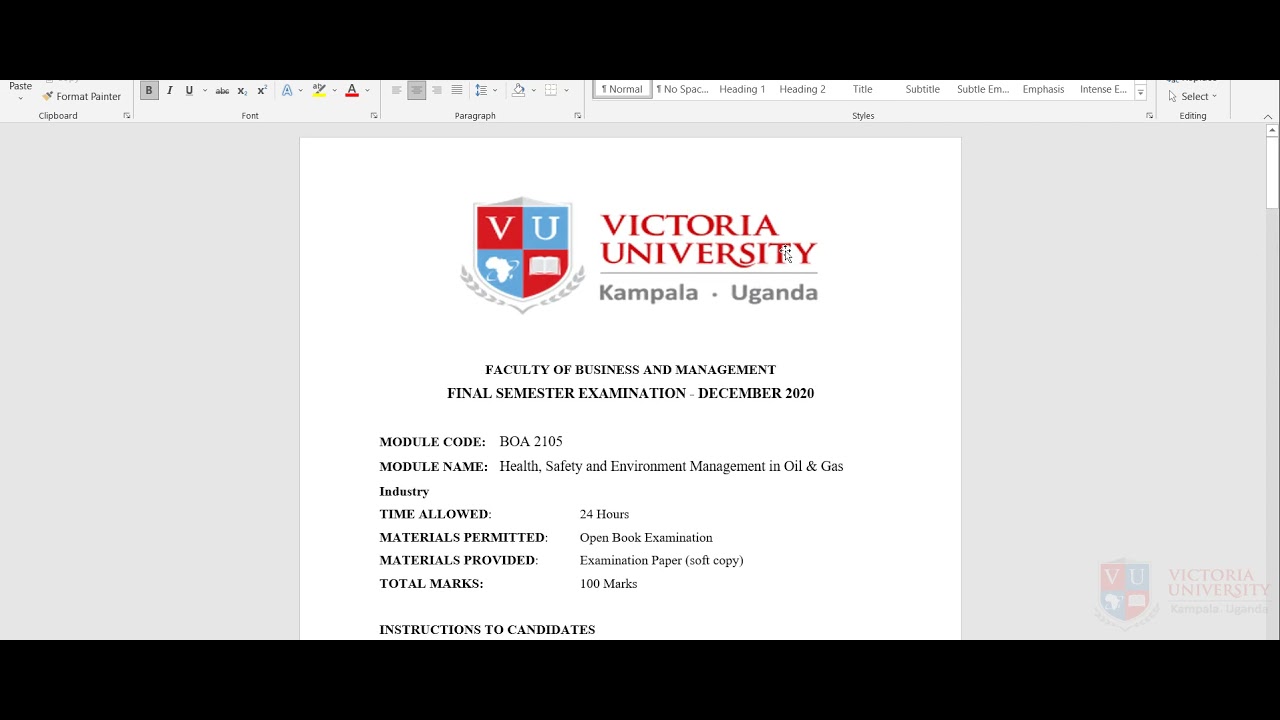Apply the Normal style
This screenshot has width=1280, height=720.
pyautogui.click(x=622, y=90)
